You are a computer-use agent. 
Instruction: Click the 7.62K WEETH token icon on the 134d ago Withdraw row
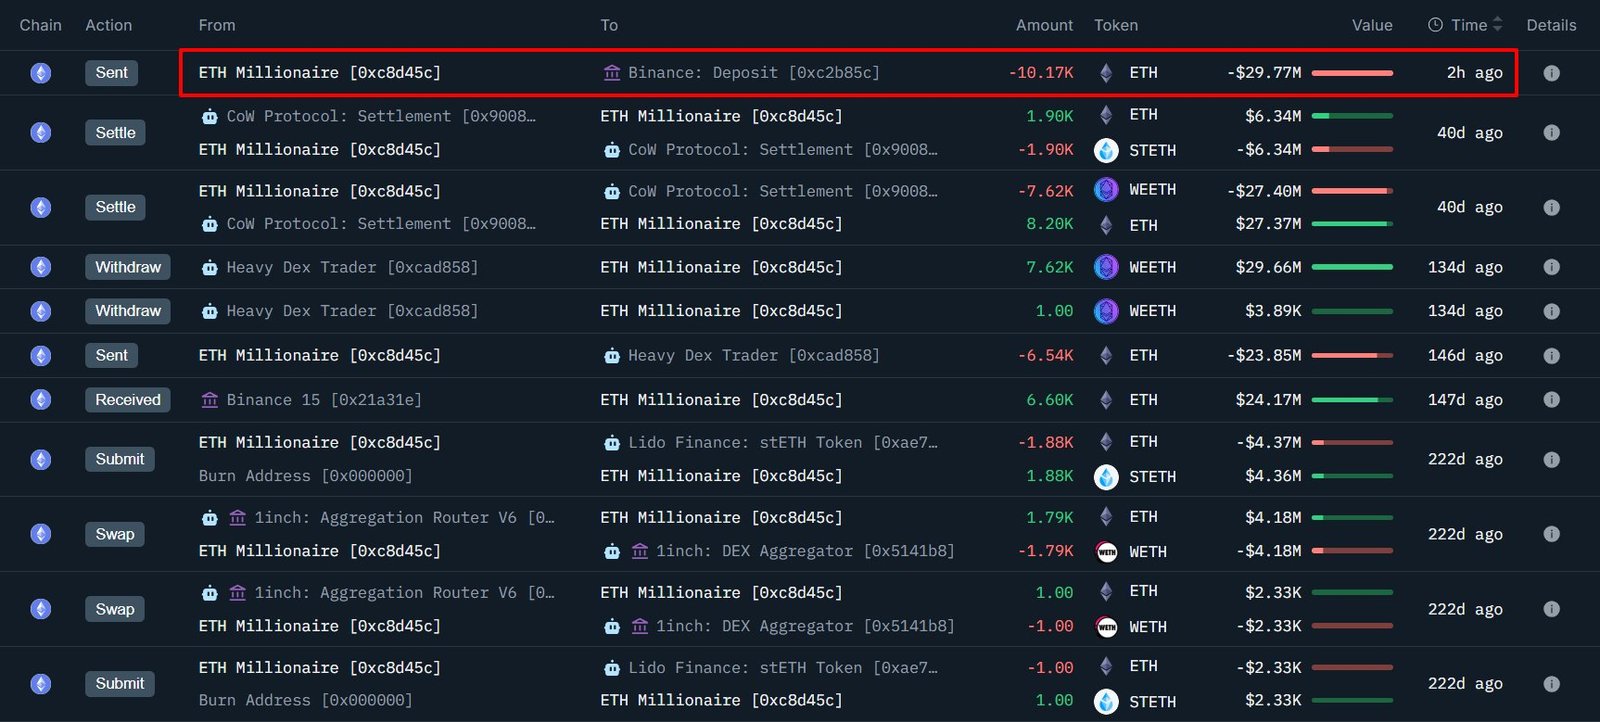tap(1106, 267)
